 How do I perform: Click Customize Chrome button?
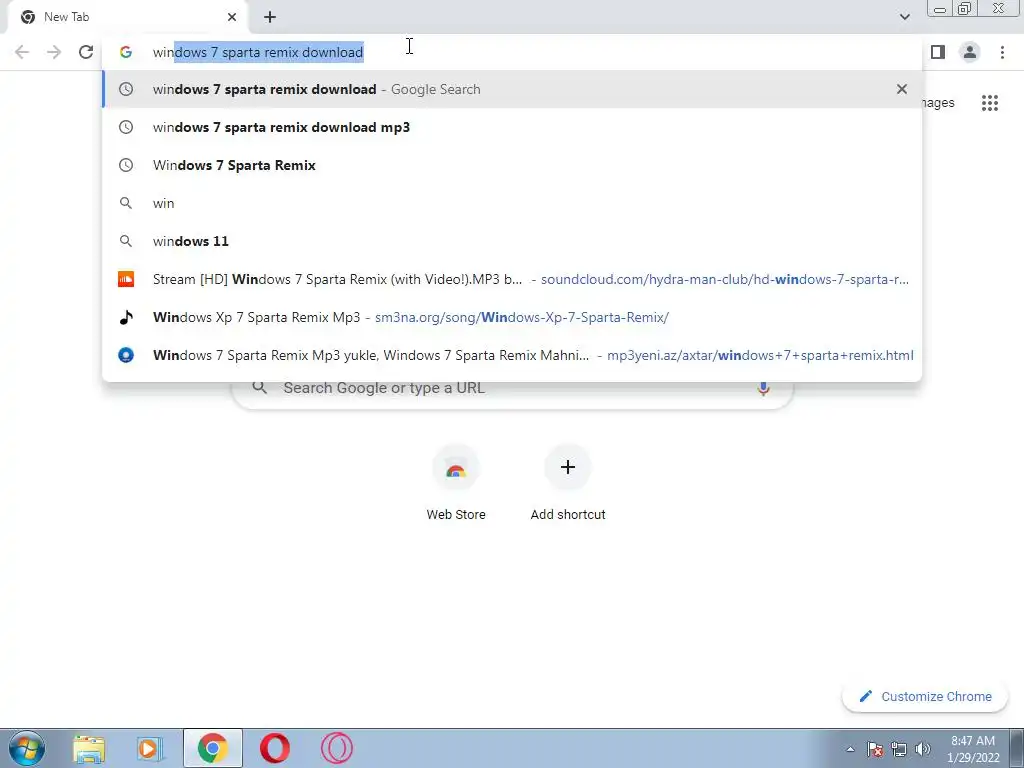925,697
